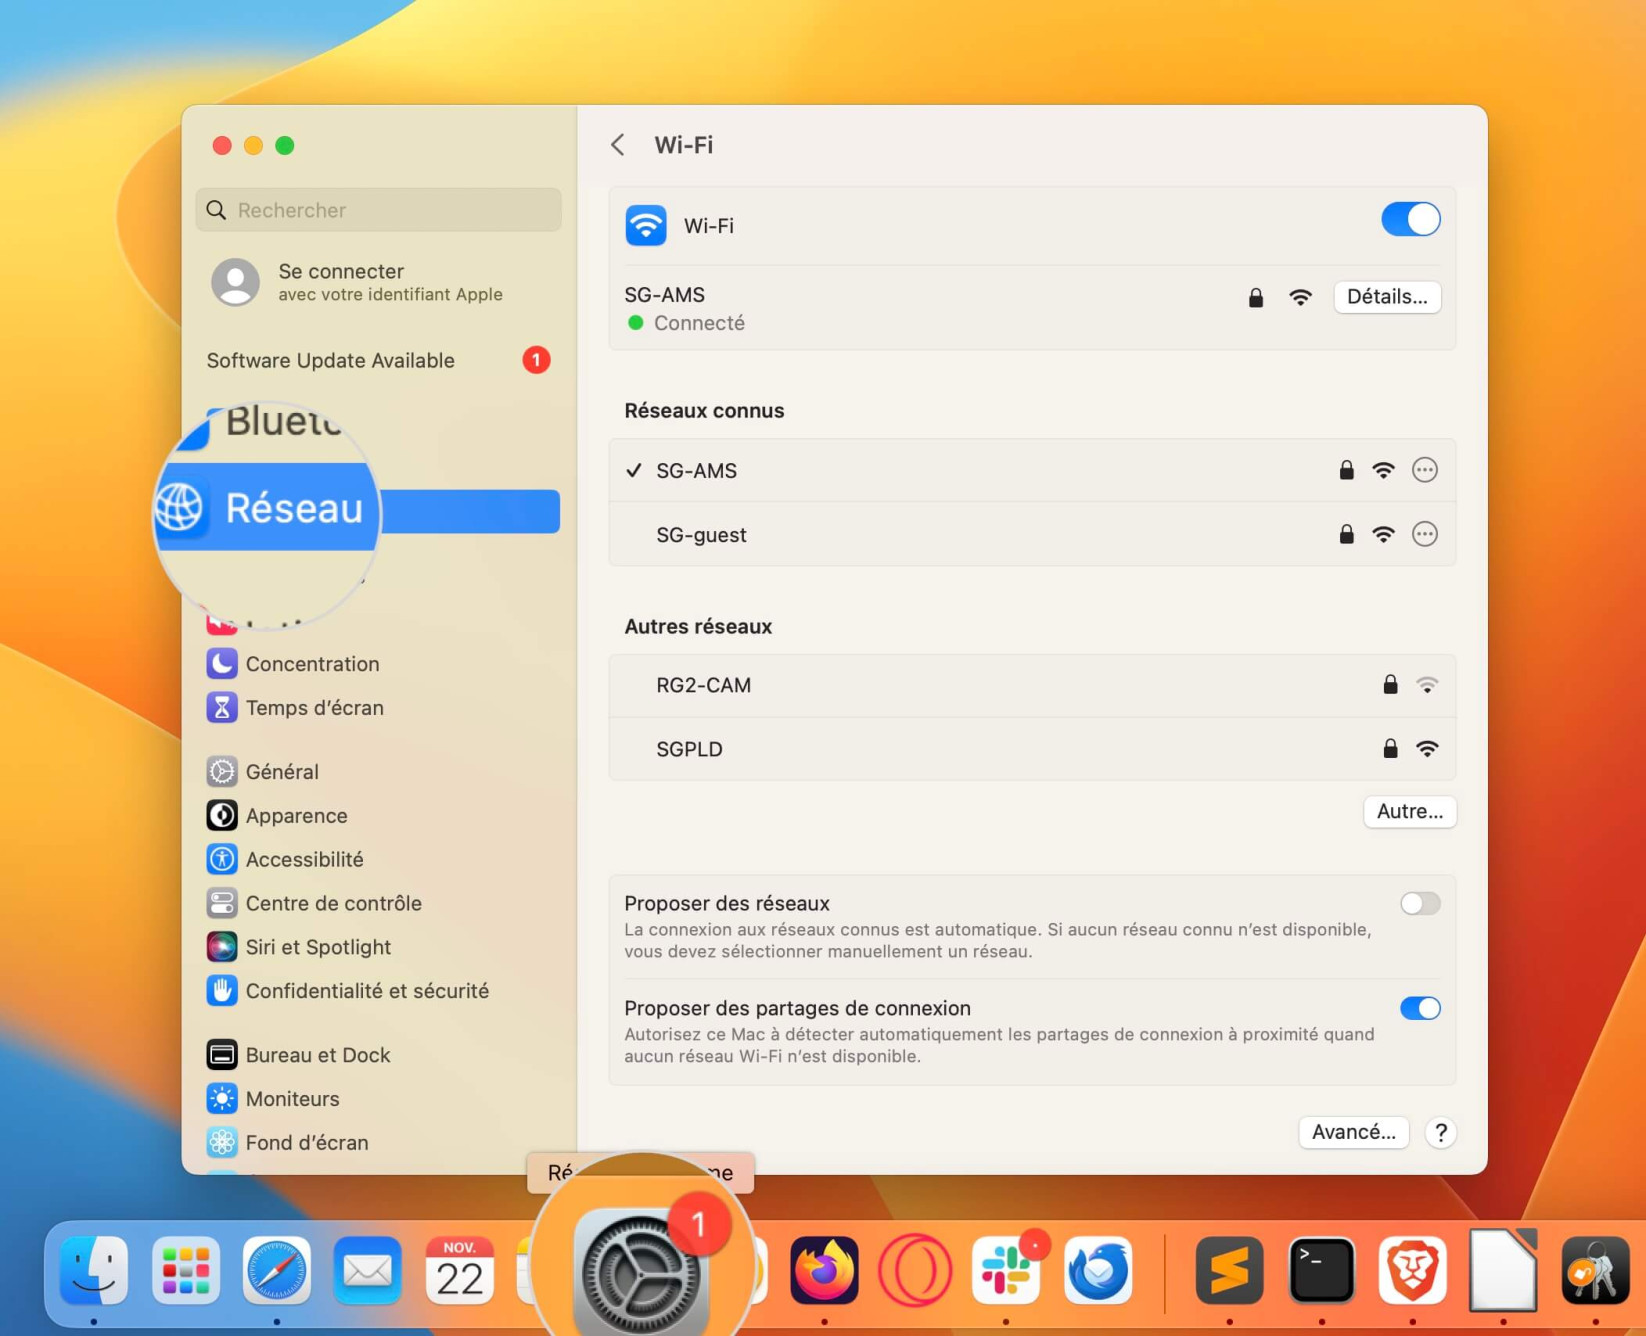This screenshot has height=1336, width=1646.
Task: Open Thunderbird from the Dock
Action: pyautogui.click(x=1097, y=1271)
